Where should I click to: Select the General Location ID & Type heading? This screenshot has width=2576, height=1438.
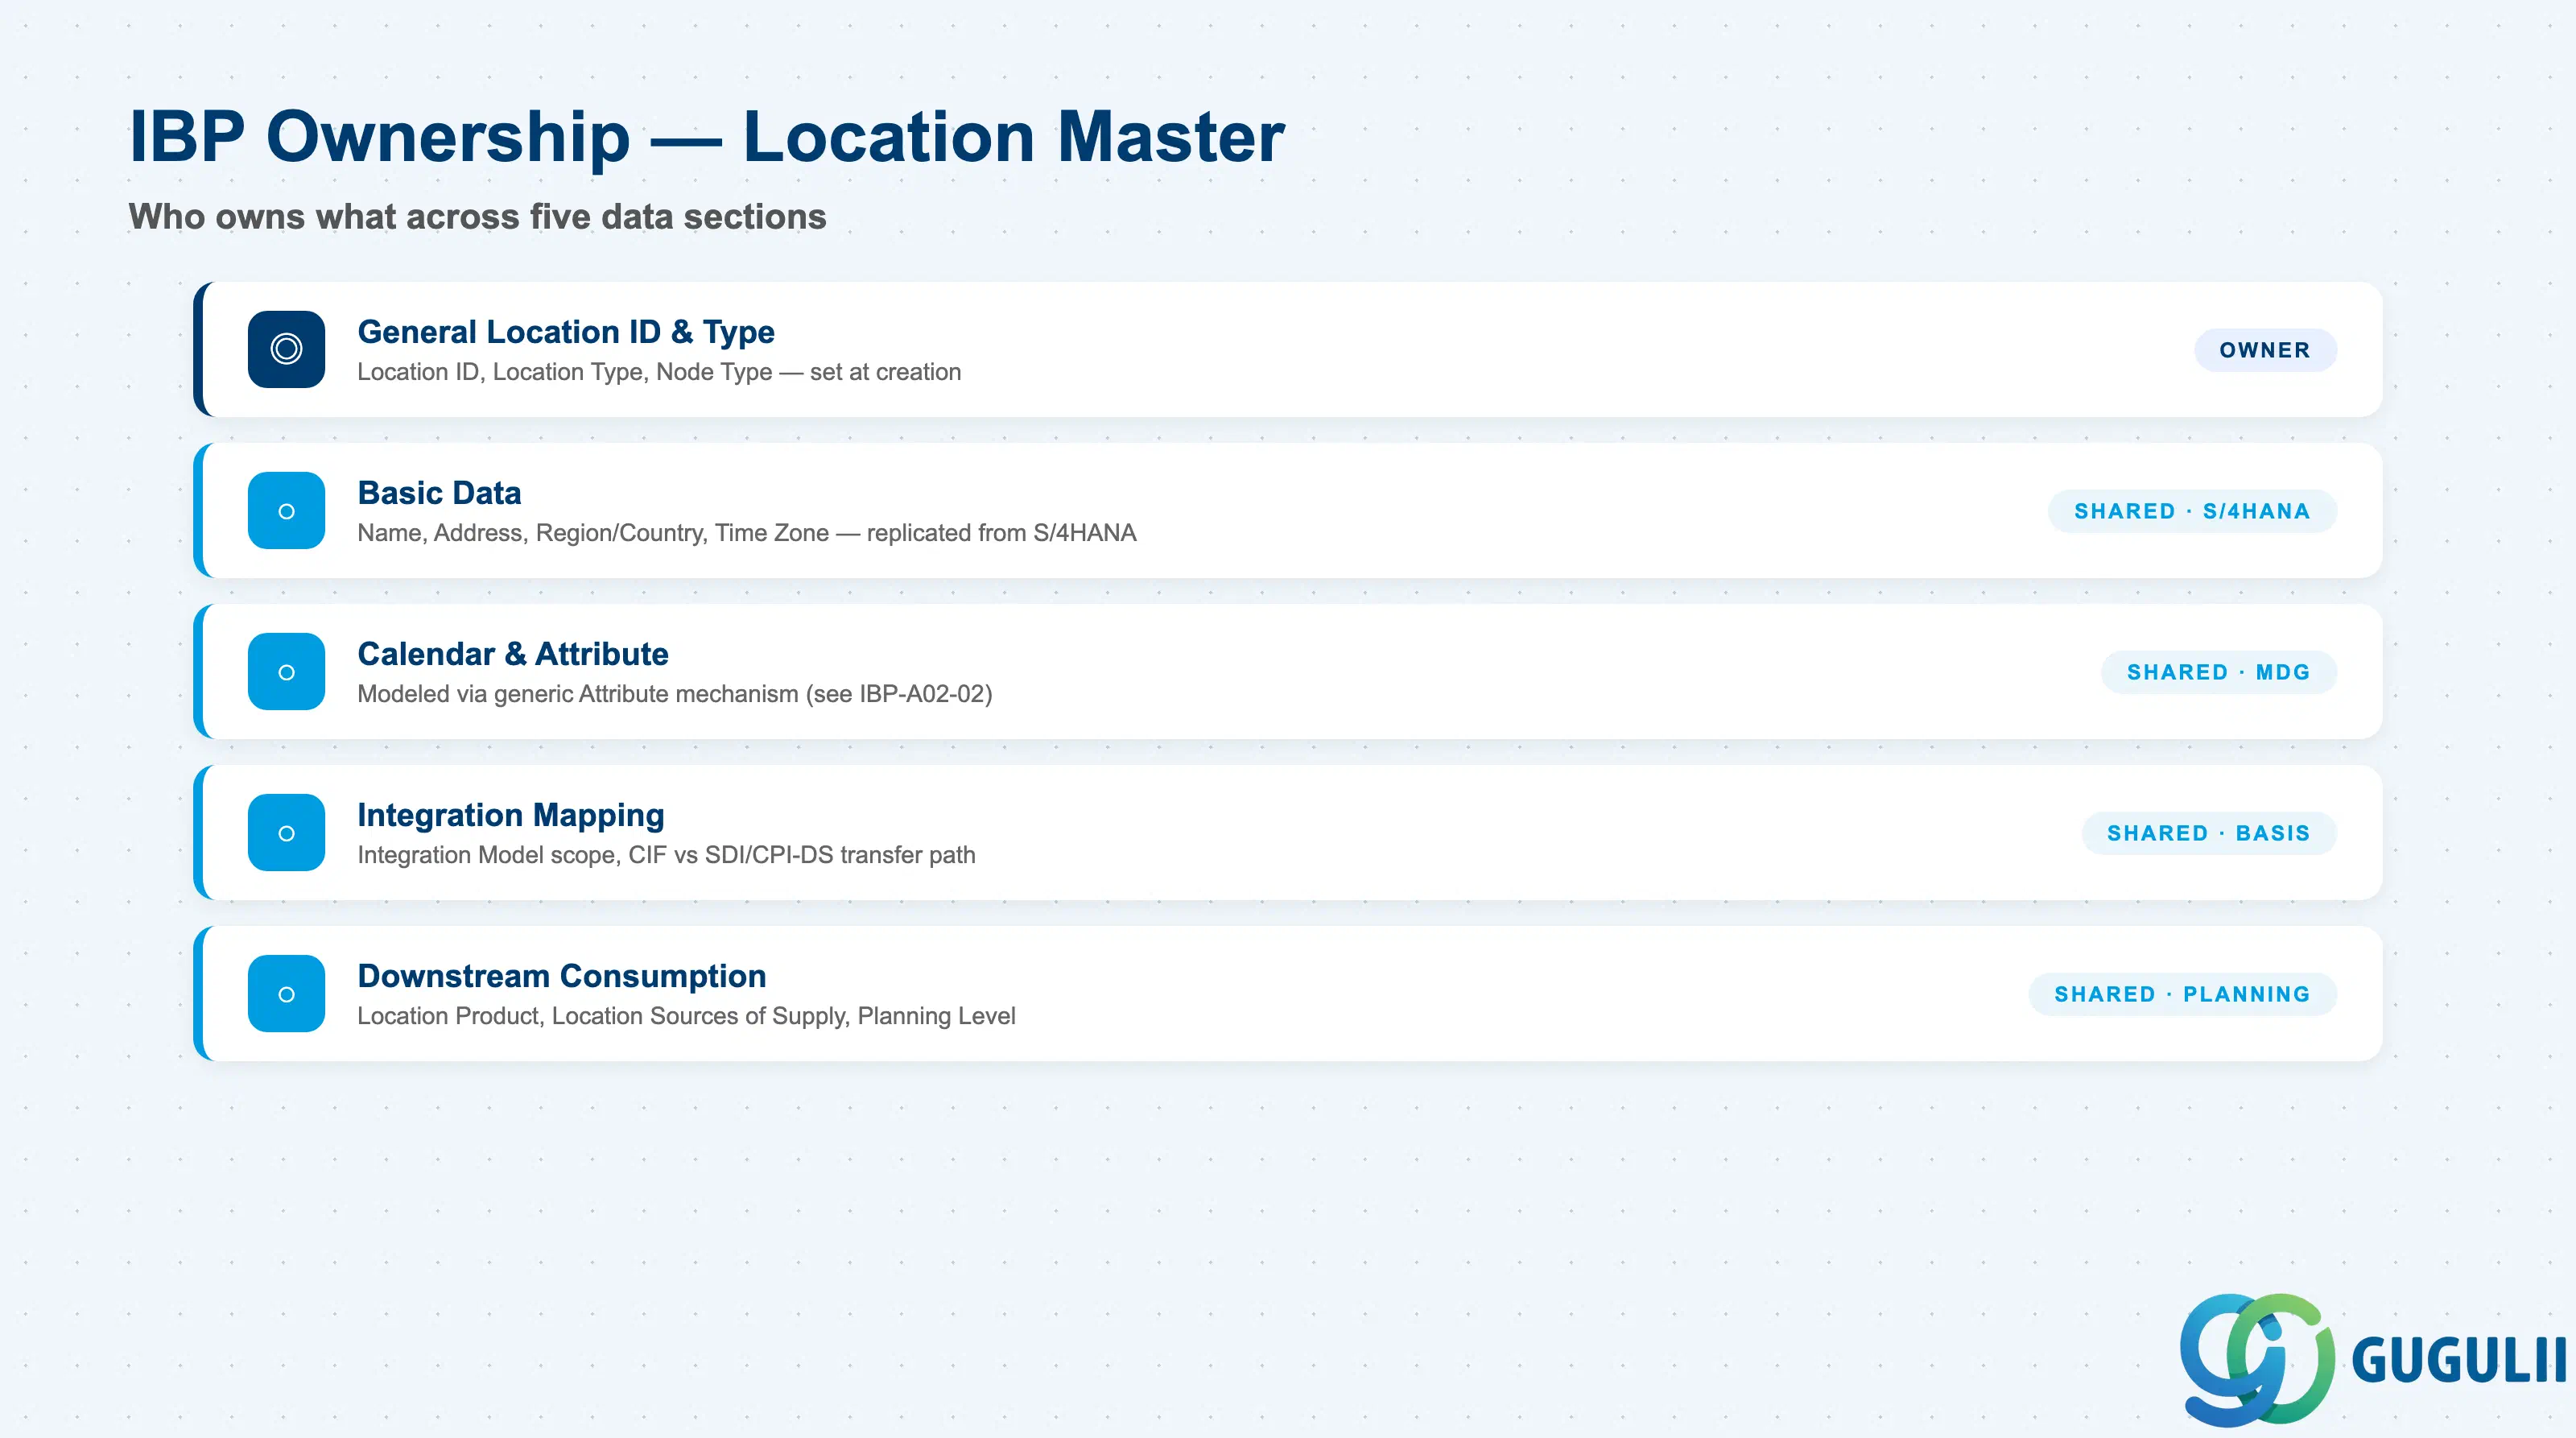tap(566, 331)
